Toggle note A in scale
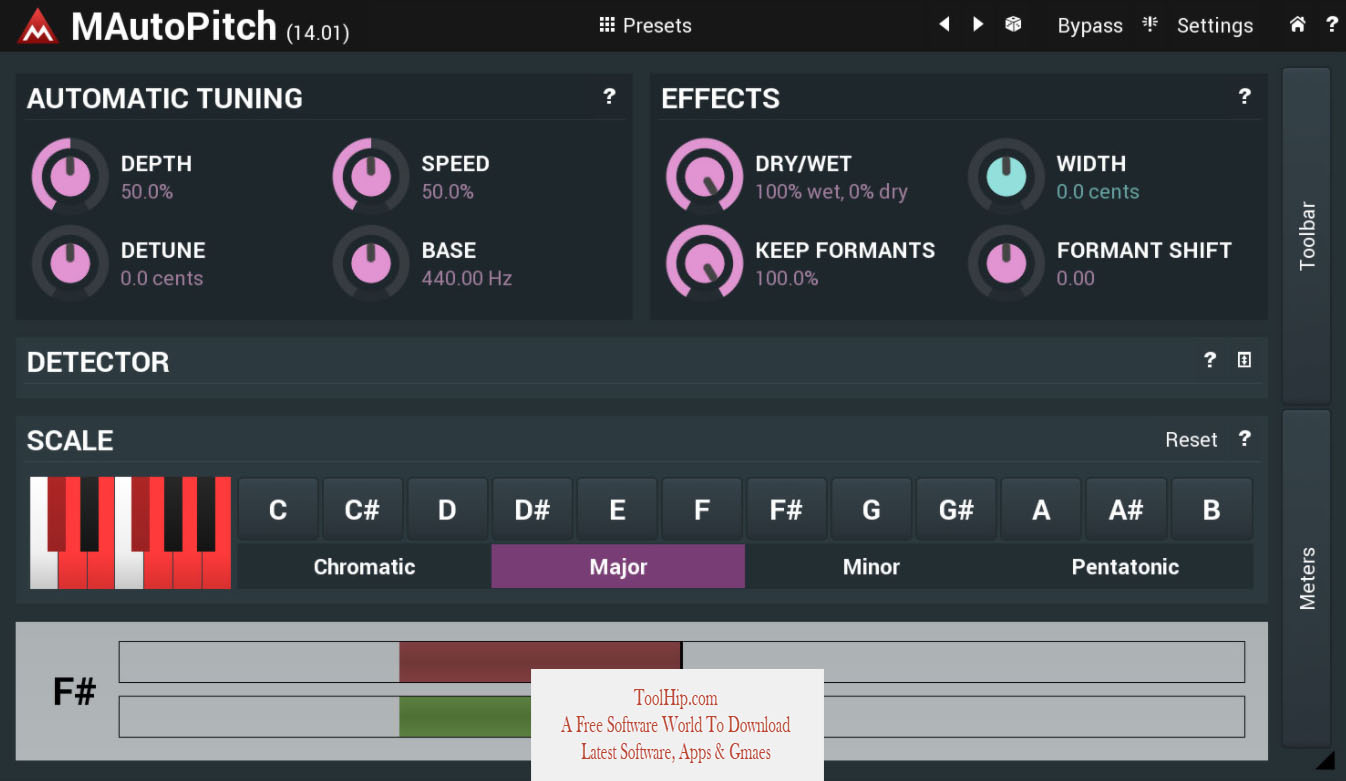The image size is (1346, 781). 1041,510
